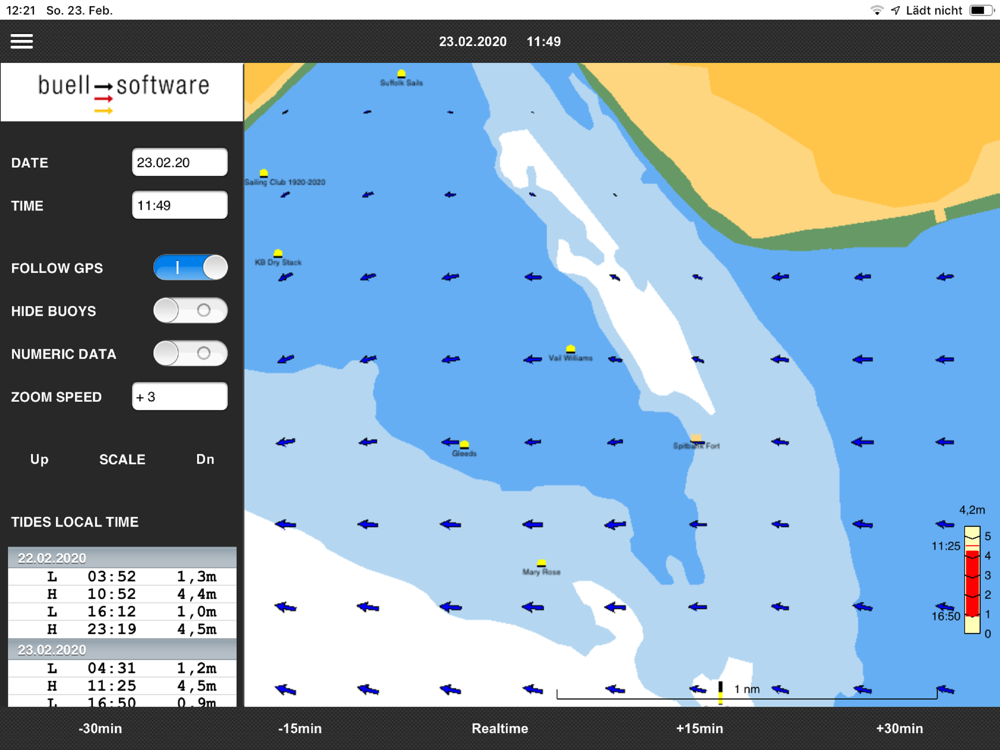Switch to Realtime
1000x750 pixels.
coord(500,728)
